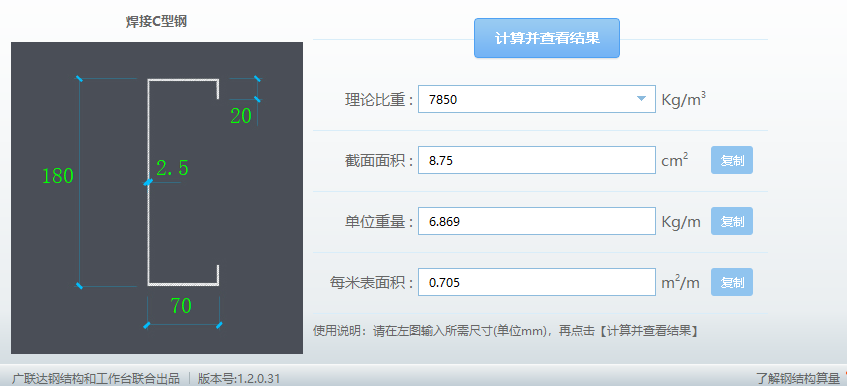Edit the lip dimension 20
Image resolution: width=847 pixels, height=386 pixels.
click(241, 116)
